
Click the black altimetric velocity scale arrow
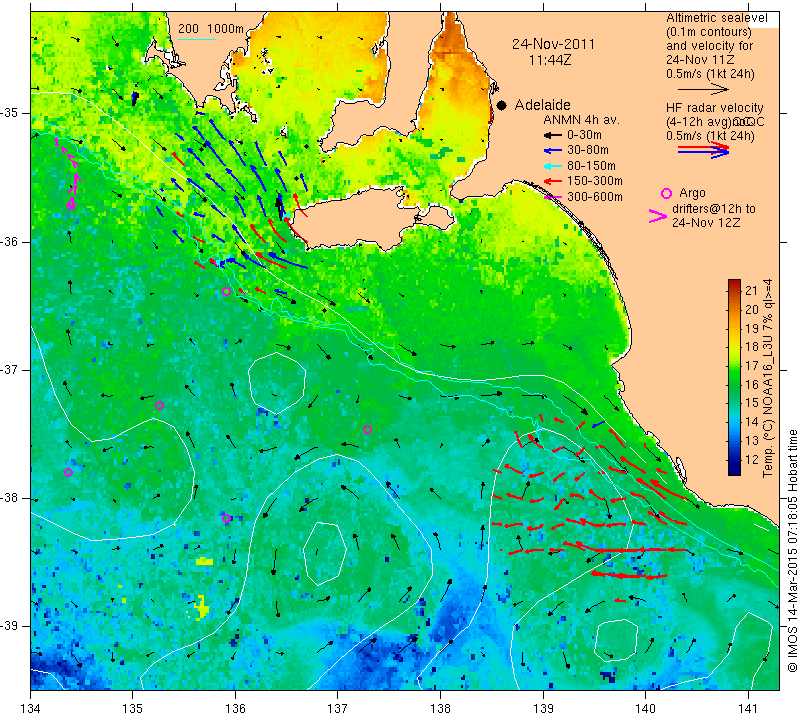pyautogui.click(x=703, y=90)
